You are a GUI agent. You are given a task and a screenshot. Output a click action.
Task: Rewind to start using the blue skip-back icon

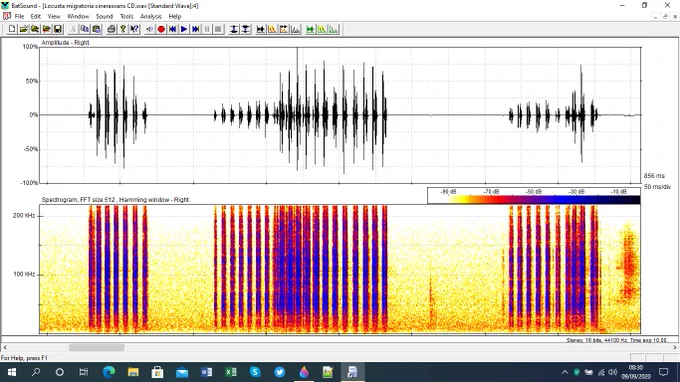pyautogui.click(x=173, y=29)
